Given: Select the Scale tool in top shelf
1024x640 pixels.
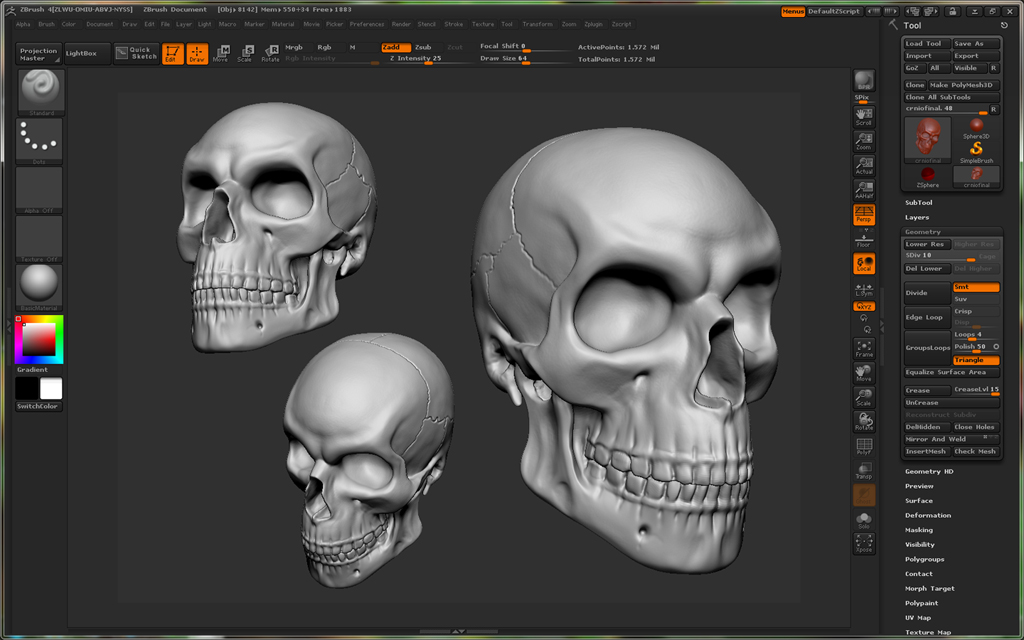Looking at the screenshot, I should pos(246,54).
